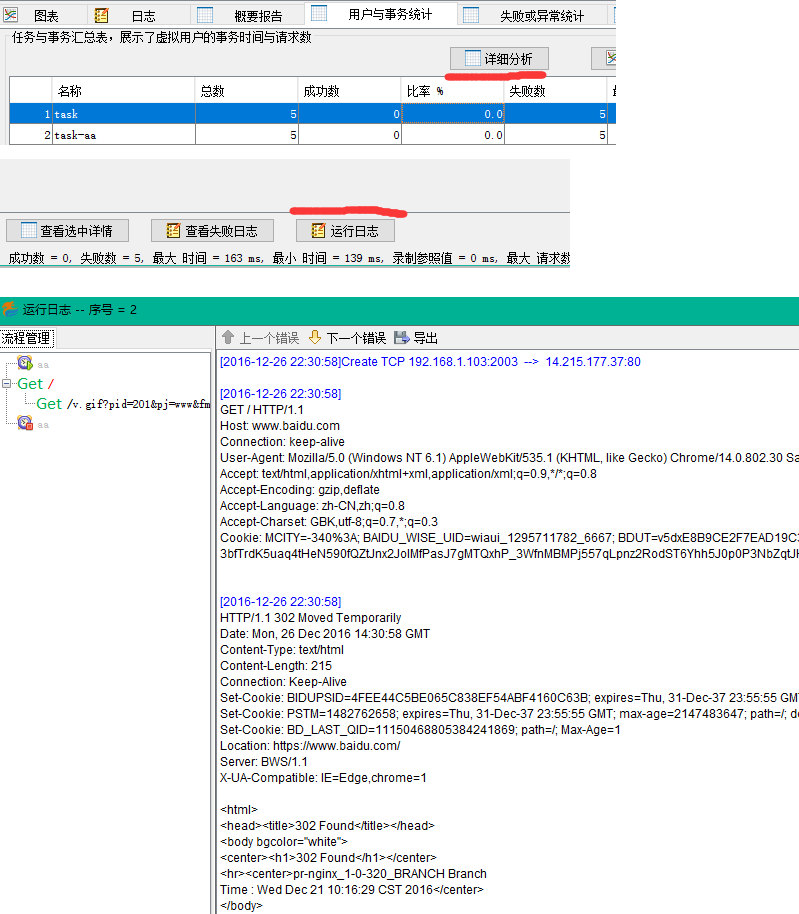Click the 运行日志 button
Viewport: 799px width, 914px height.
(343, 231)
